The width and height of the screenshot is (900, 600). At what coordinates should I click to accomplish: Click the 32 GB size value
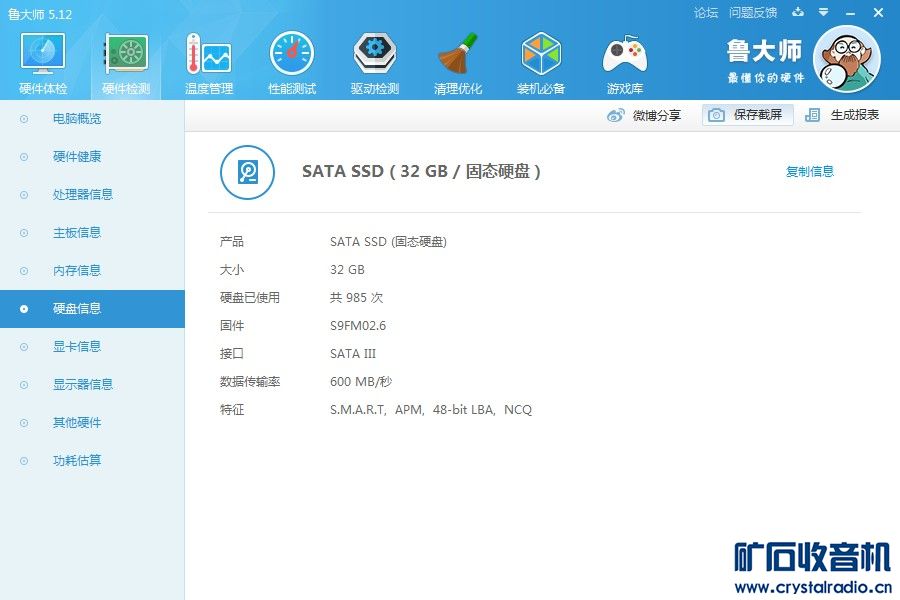coord(347,270)
